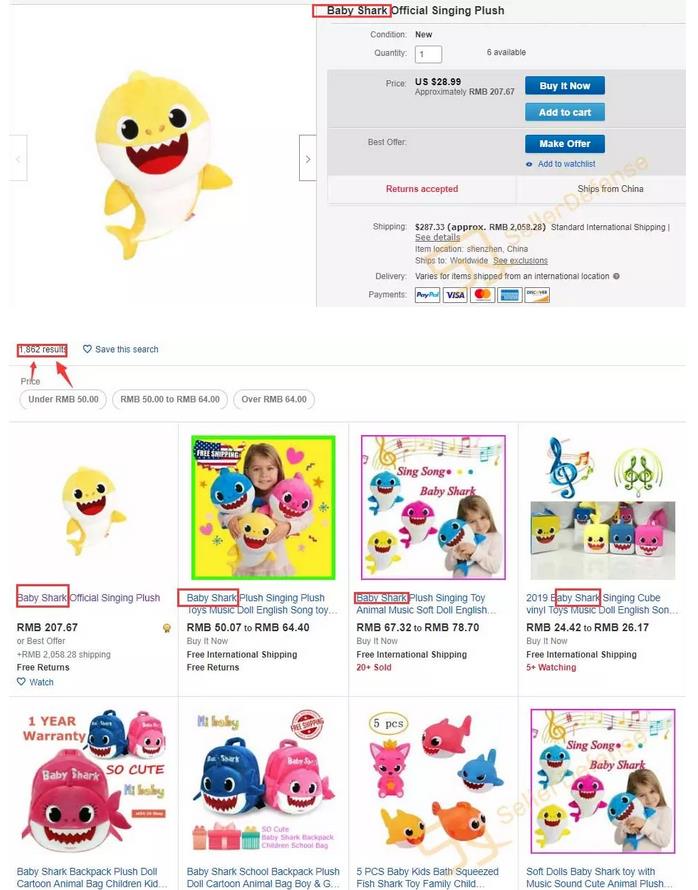Click the Watch heart under first listing
This screenshot has width=698, height=890.
tap(21, 682)
